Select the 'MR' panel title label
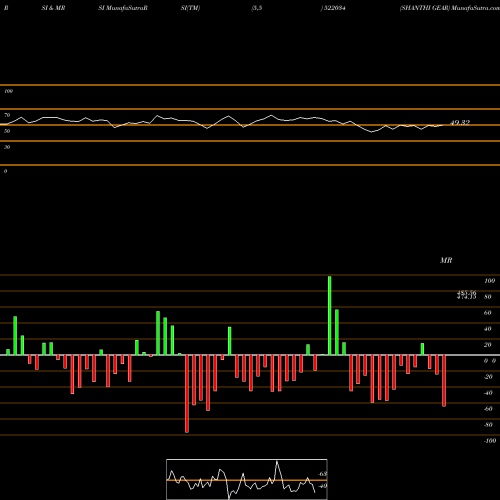Image resolution: width=500 pixels, height=500 pixels. (x=446, y=260)
